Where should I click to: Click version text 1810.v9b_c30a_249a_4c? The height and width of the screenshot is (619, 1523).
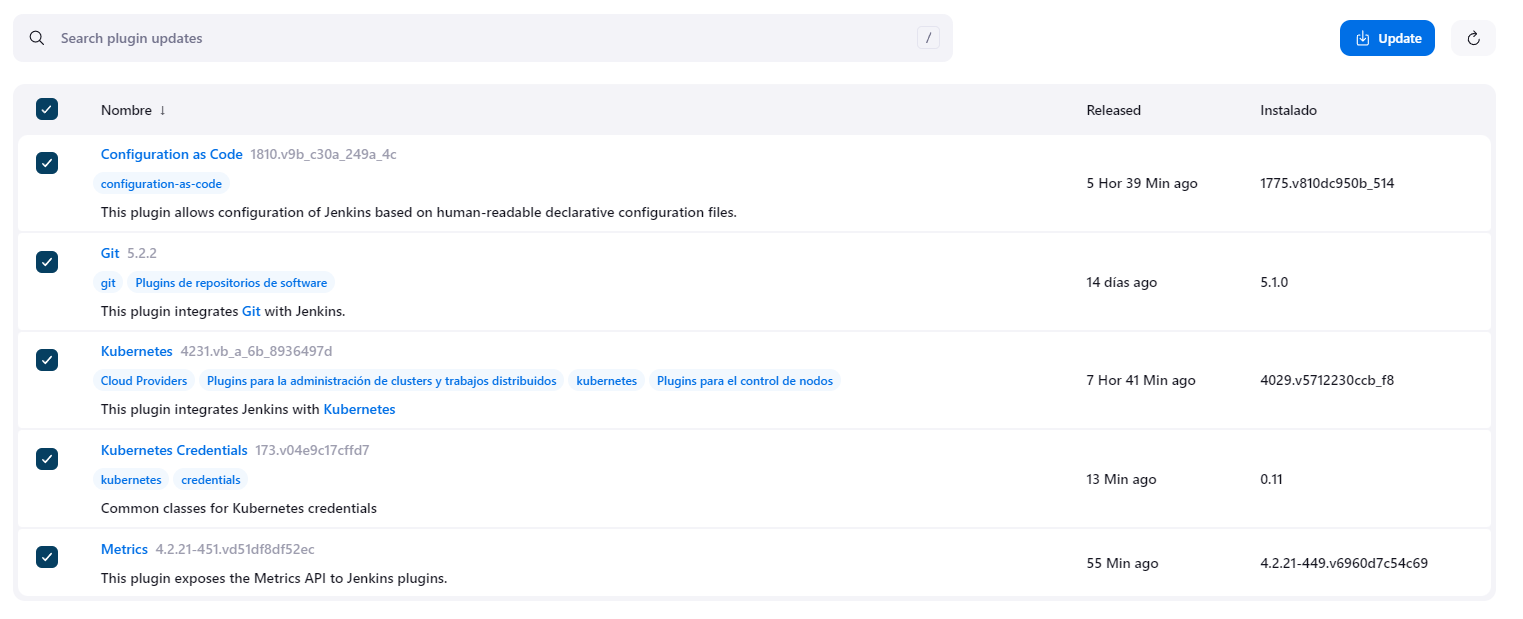coord(323,154)
